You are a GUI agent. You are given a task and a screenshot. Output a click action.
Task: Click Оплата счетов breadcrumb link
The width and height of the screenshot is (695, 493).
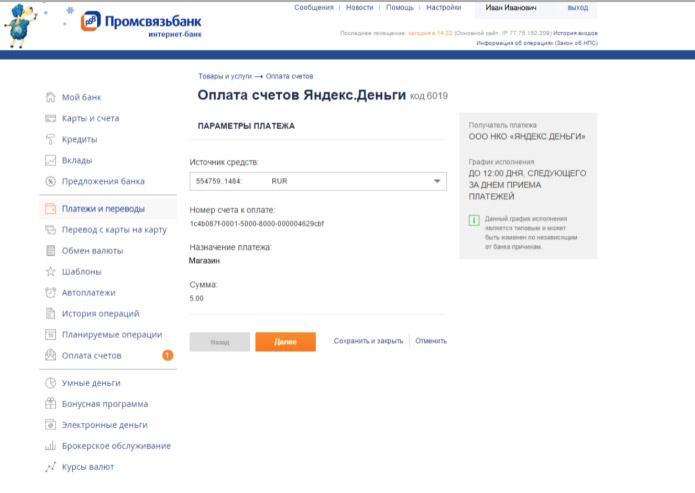289,76
